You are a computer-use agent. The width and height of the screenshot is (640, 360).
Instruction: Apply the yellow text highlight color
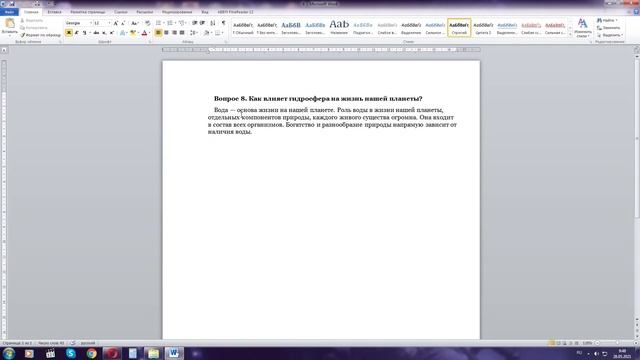[132, 33]
